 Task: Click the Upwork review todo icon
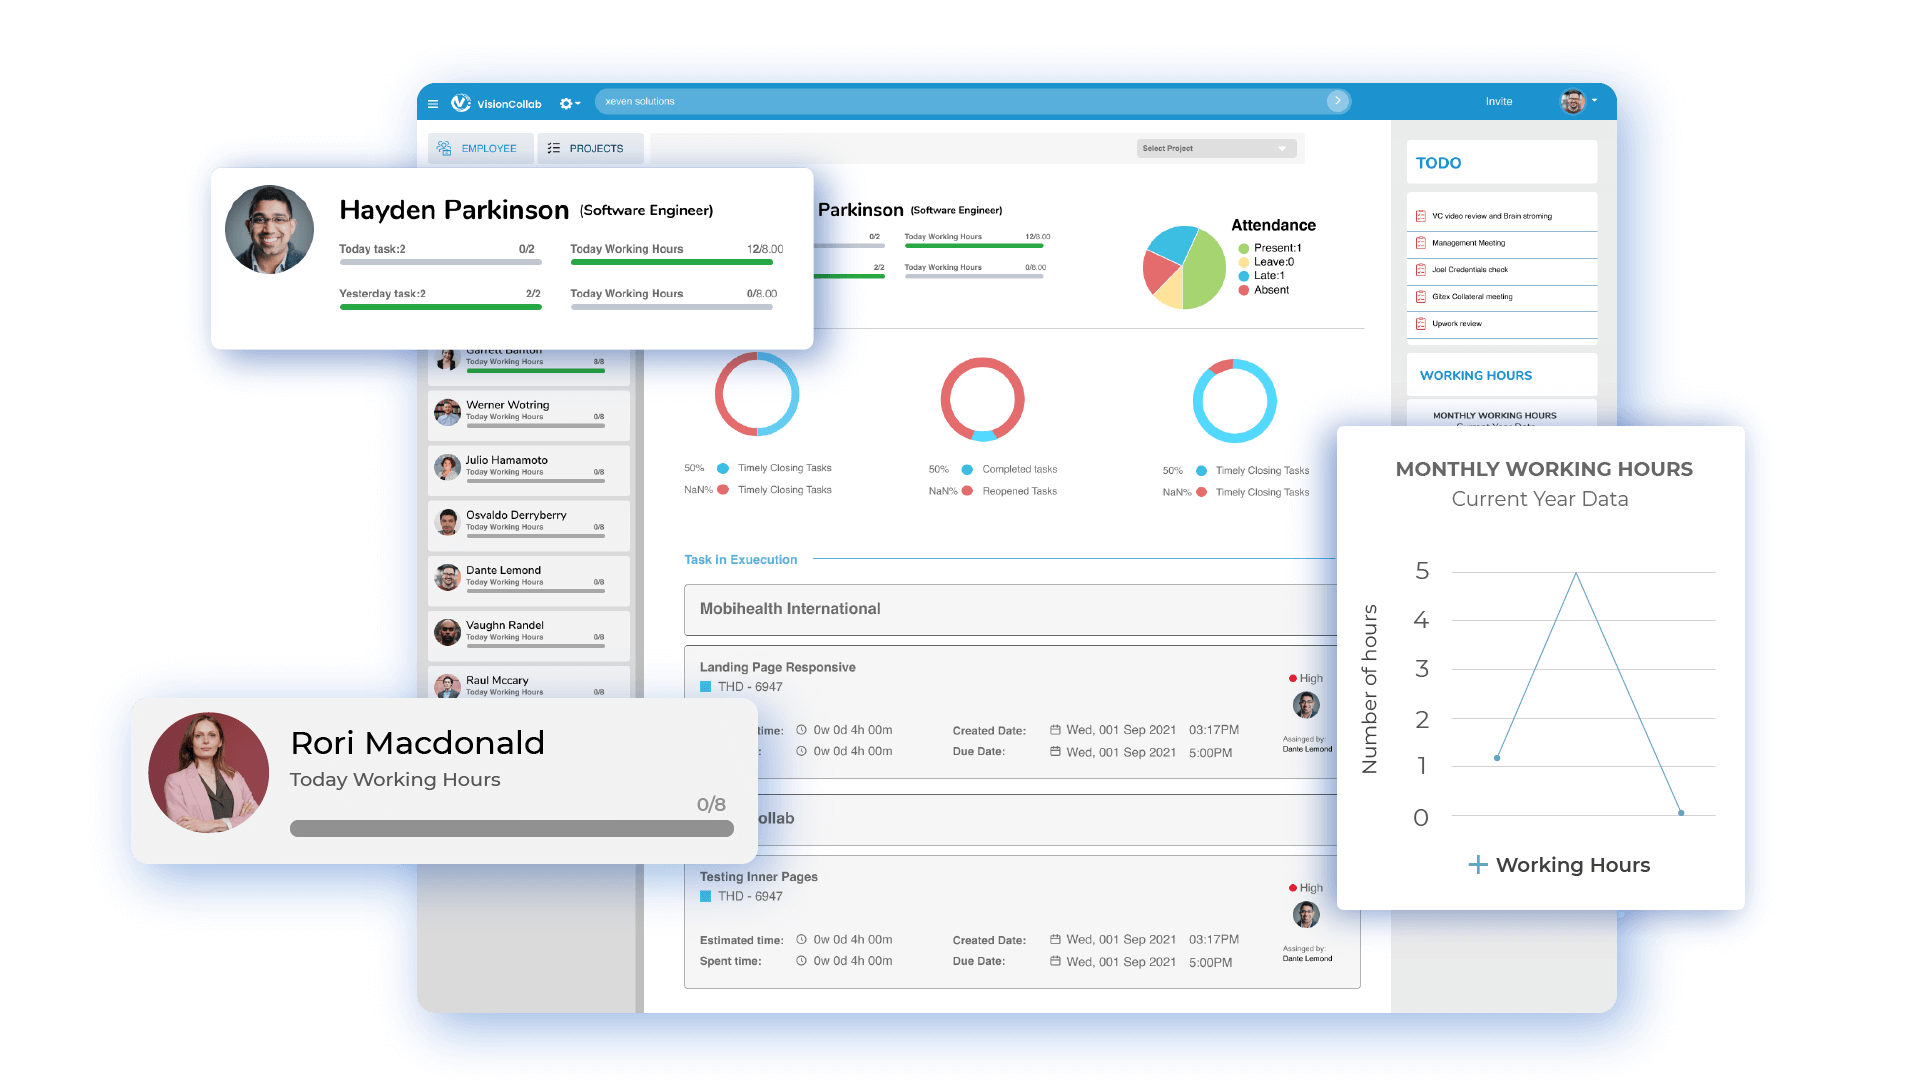pyautogui.click(x=1420, y=324)
